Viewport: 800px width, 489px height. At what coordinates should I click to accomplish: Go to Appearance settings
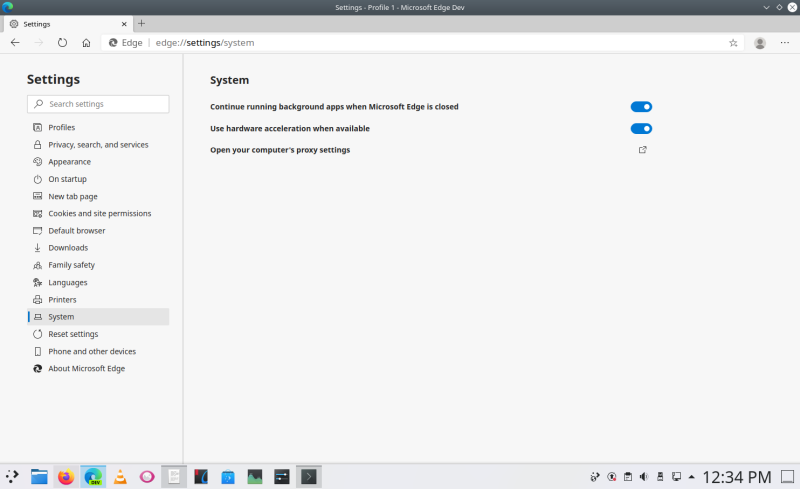coord(98,162)
